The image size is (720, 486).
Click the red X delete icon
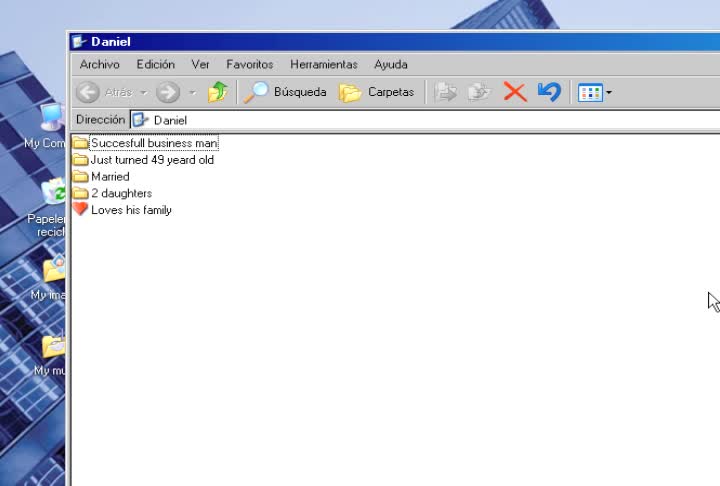[x=515, y=92]
